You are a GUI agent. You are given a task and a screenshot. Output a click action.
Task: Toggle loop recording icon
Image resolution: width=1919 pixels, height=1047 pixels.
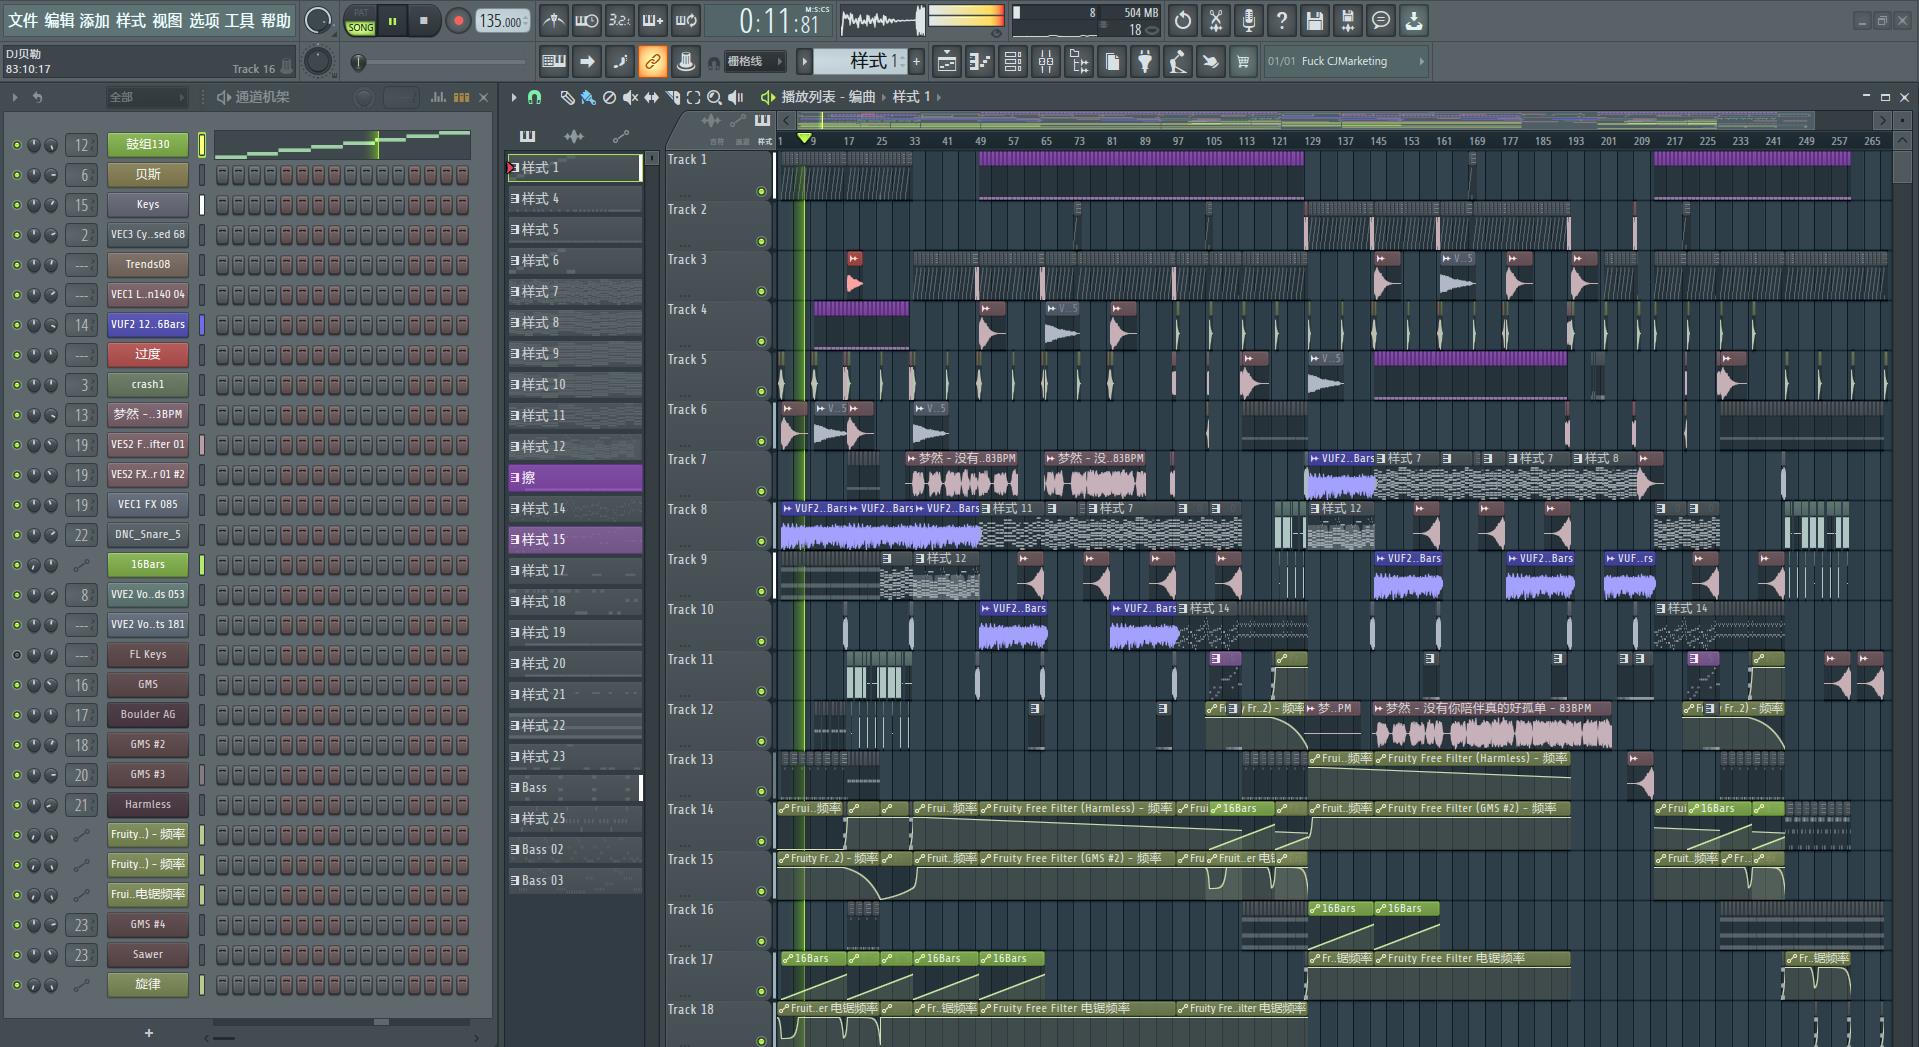[686, 20]
